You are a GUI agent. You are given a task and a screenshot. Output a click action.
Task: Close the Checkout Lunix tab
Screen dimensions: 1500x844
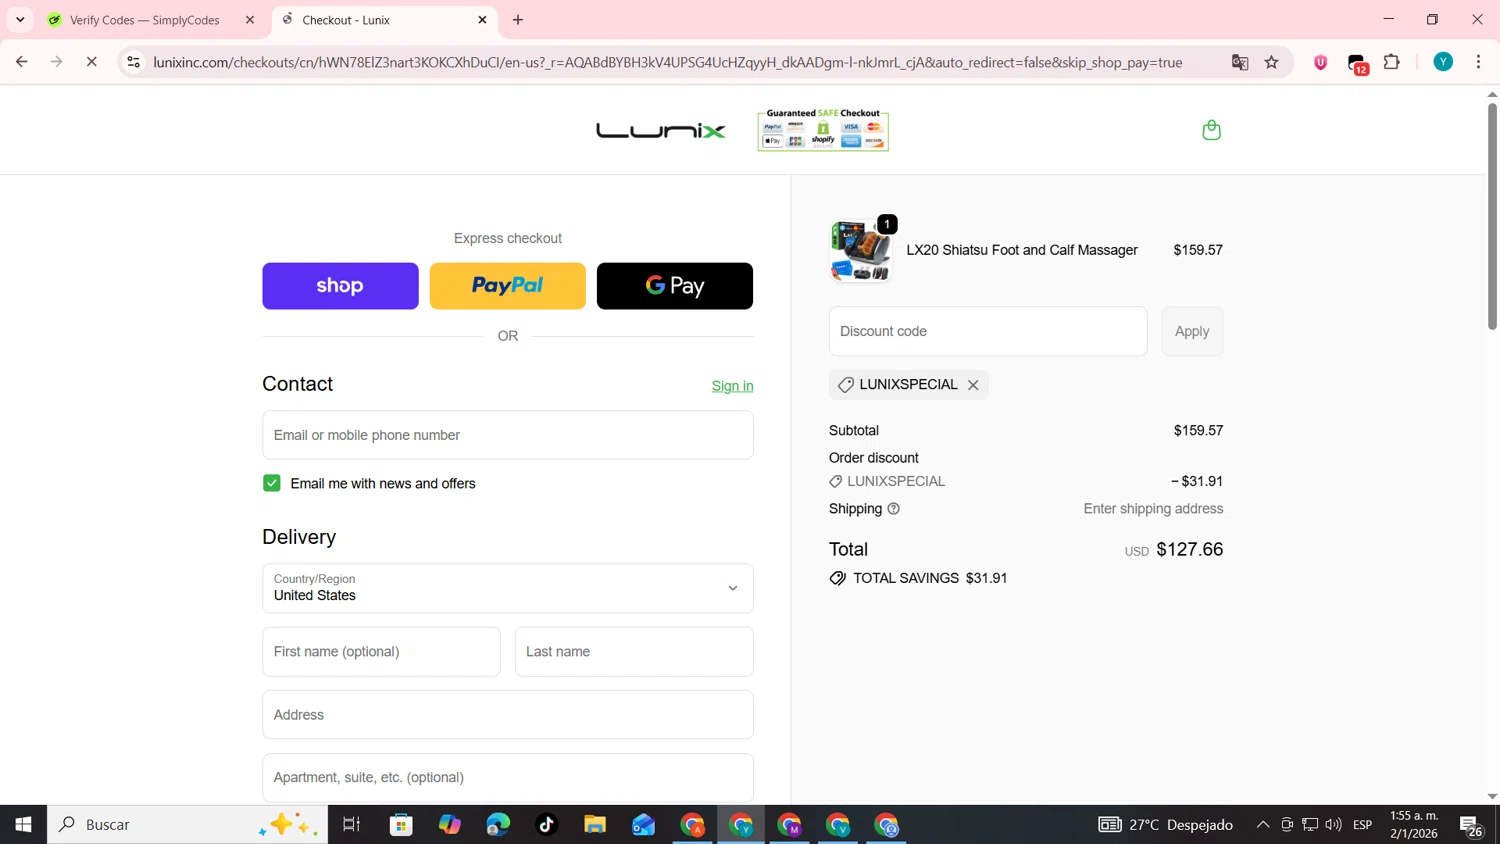pos(482,20)
